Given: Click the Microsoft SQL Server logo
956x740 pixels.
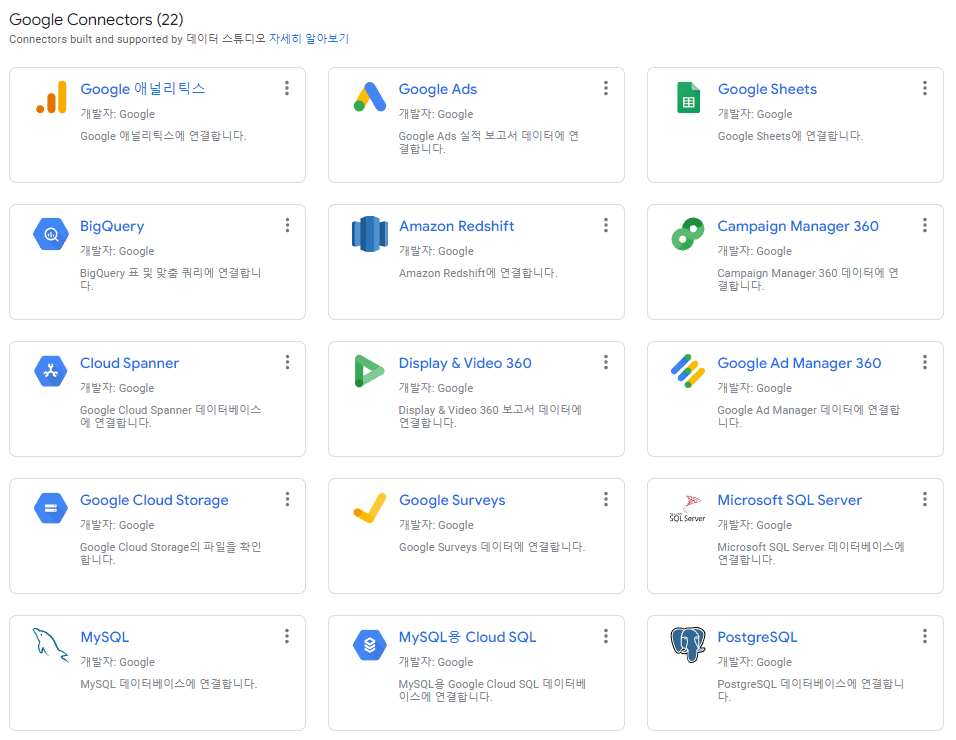Looking at the screenshot, I should point(688,508).
